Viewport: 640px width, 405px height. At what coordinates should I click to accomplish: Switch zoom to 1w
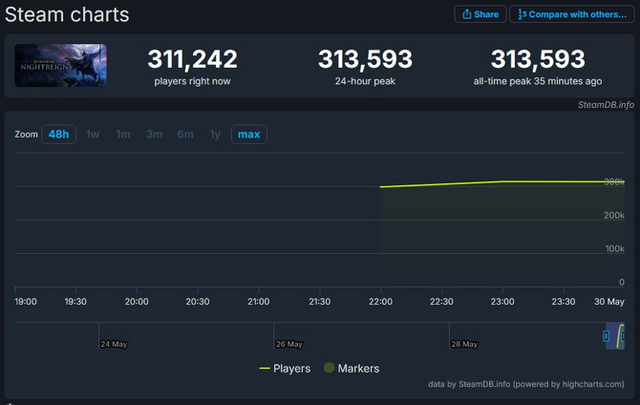tap(92, 134)
